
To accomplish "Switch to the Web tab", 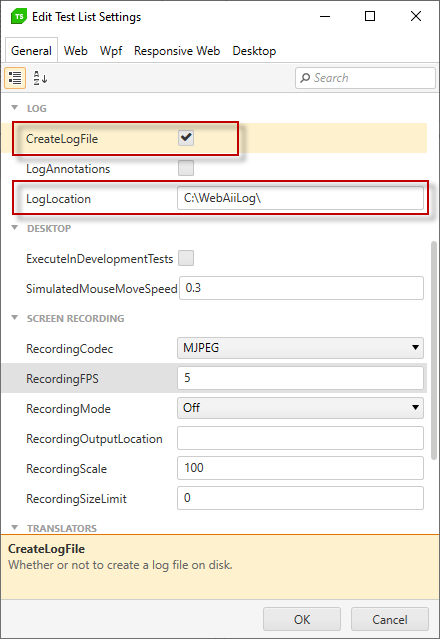I will (x=75, y=51).
